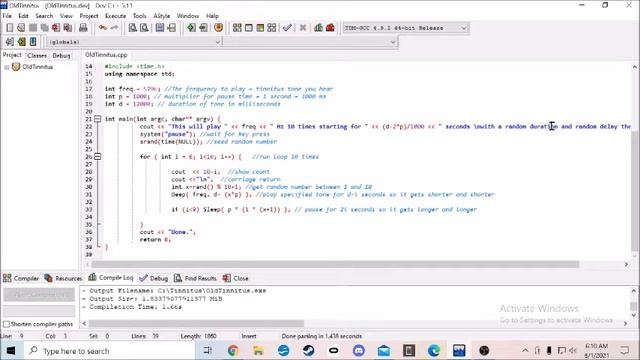
Task: Click the first icon in the project toolbar row
Action: click(x=9, y=42)
